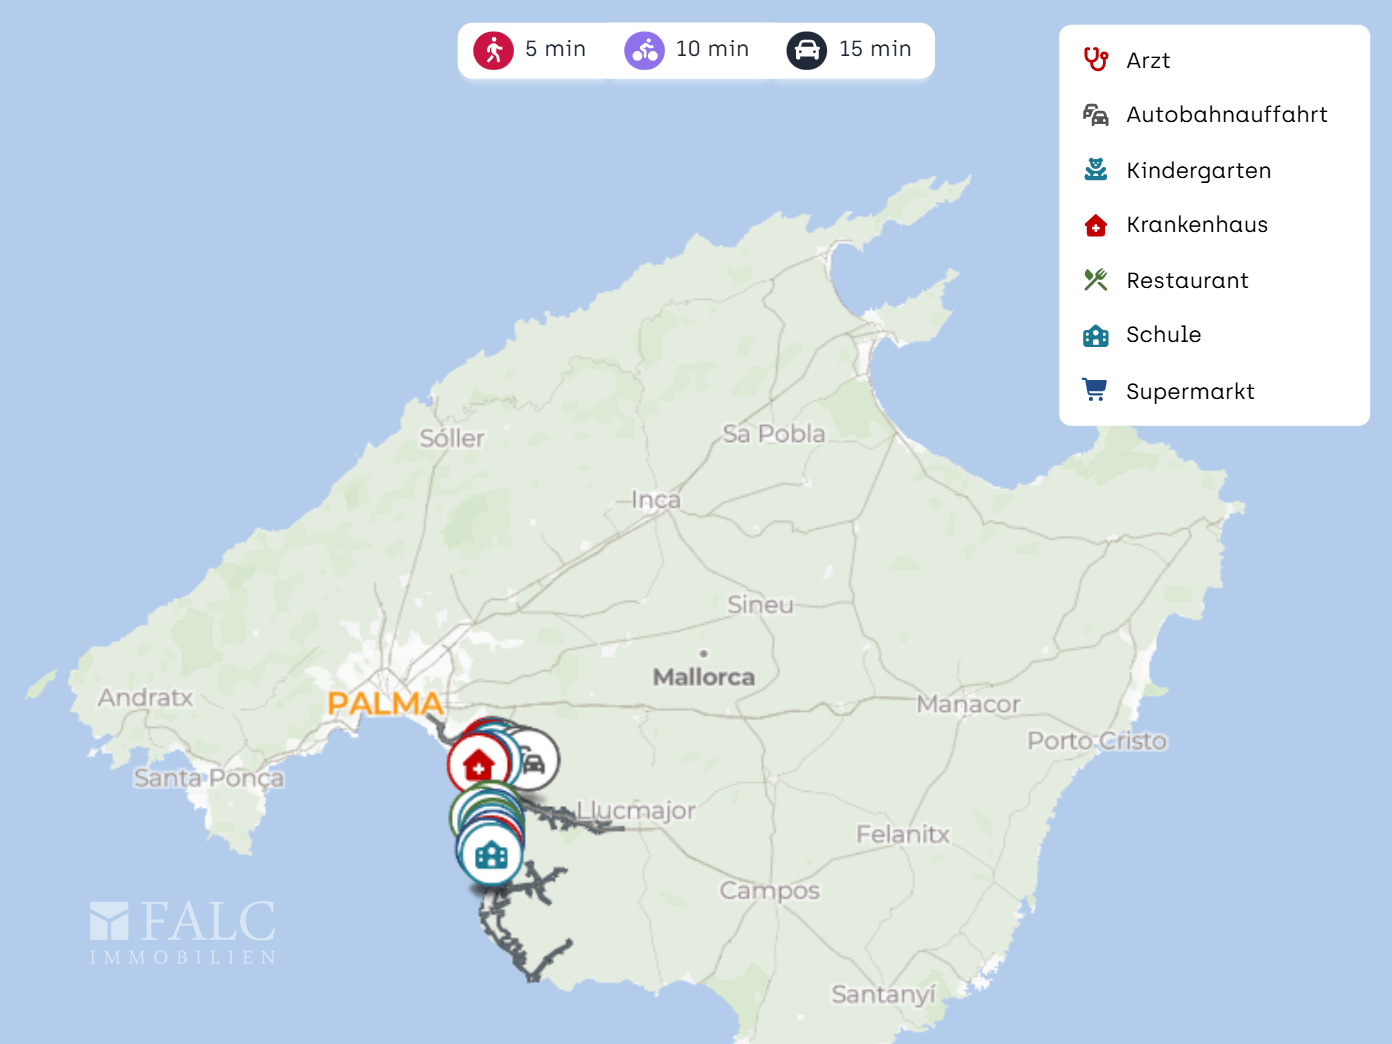The image size is (1392, 1044).
Task: Open the teal school marker on map
Action: (491, 855)
